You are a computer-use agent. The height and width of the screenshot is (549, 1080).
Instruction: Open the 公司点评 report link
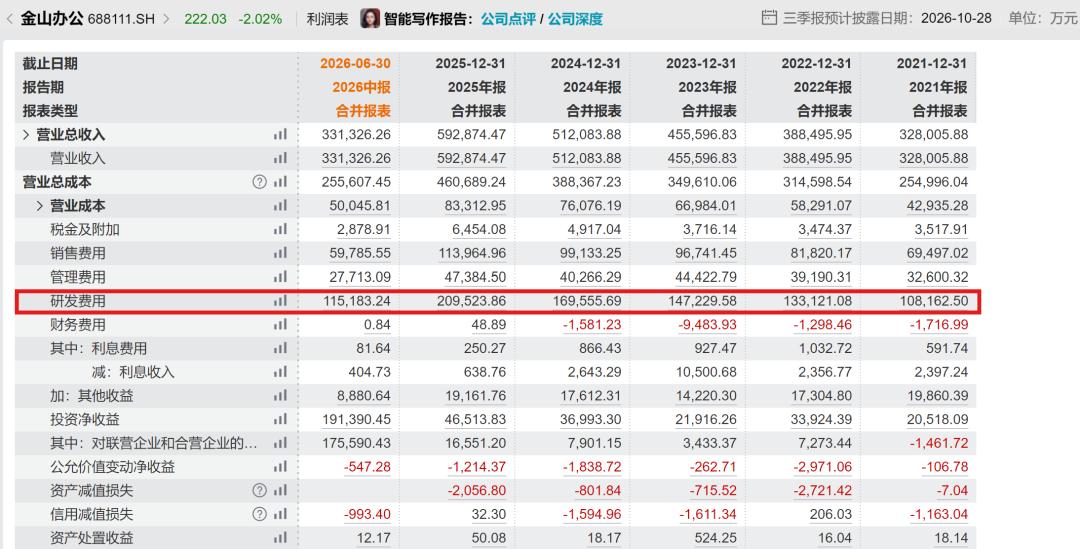coord(508,19)
